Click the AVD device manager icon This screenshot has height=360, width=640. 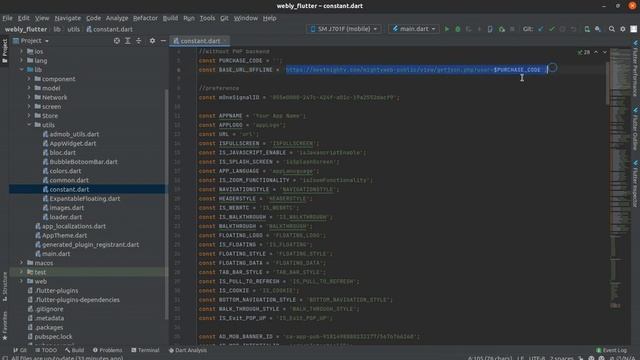tap(587, 29)
